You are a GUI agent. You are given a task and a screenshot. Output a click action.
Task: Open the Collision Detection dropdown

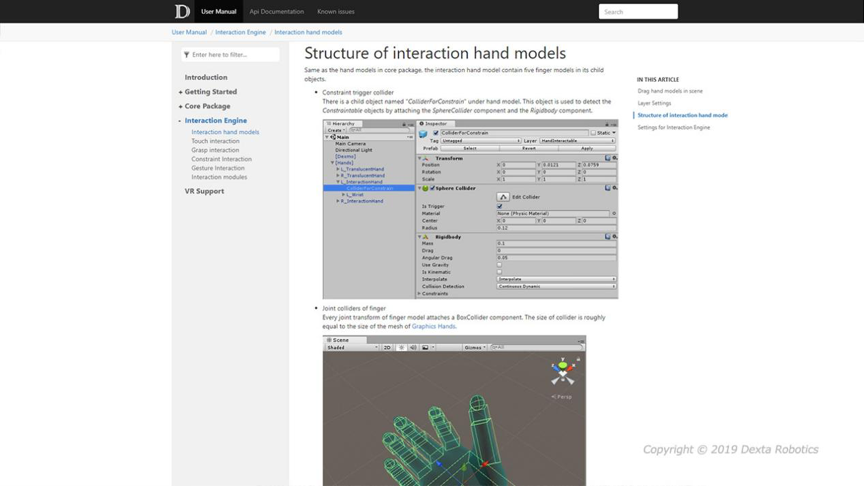556,286
